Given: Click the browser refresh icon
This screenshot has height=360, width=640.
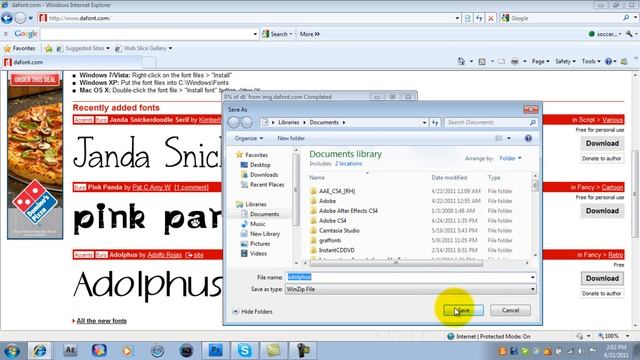Looking at the screenshot, I should pyautogui.click(x=479, y=18).
